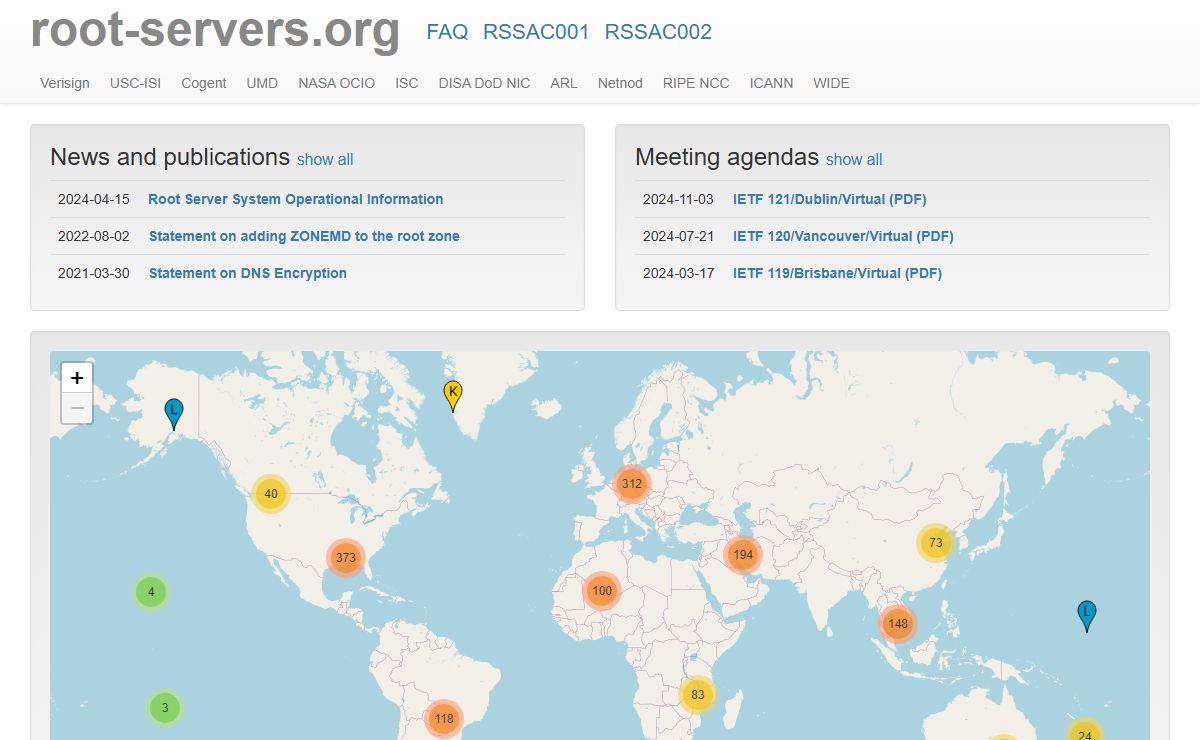The image size is (1200, 740).
Task: Go to the root-servers.org home title
Action: (x=215, y=30)
